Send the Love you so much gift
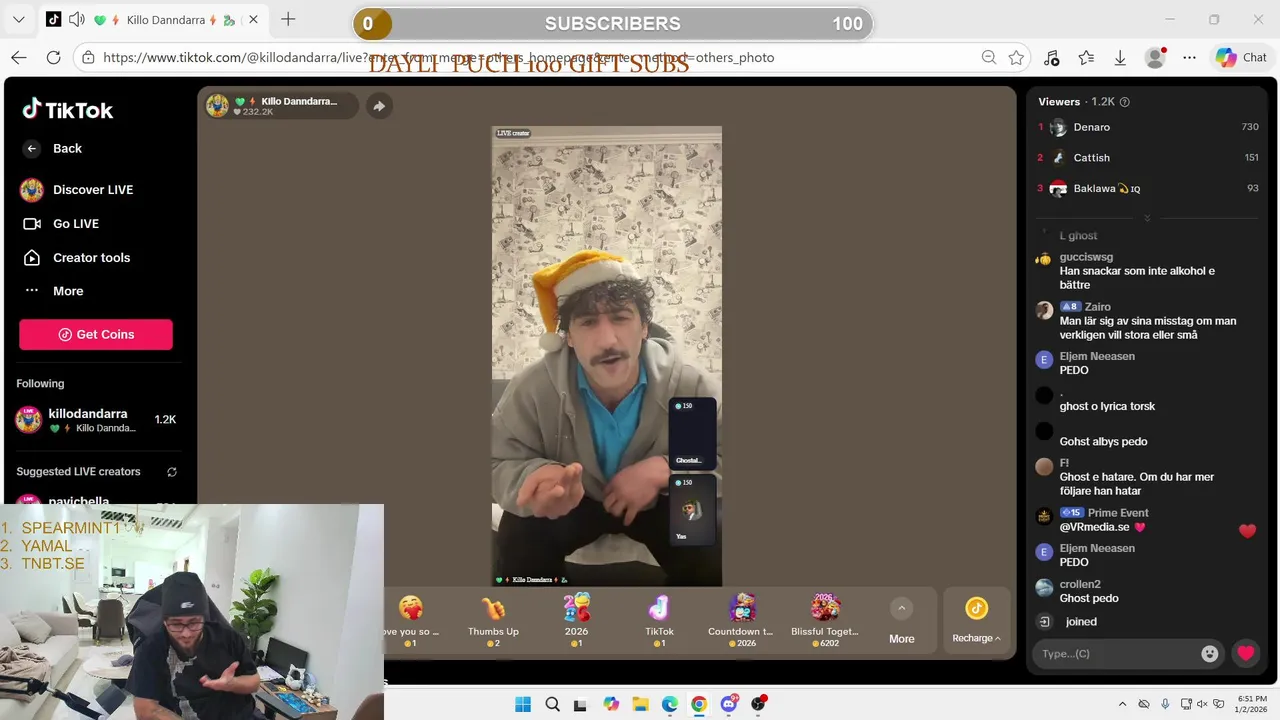Image resolution: width=1280 pixels, height=720 pixels. point(410,619)
